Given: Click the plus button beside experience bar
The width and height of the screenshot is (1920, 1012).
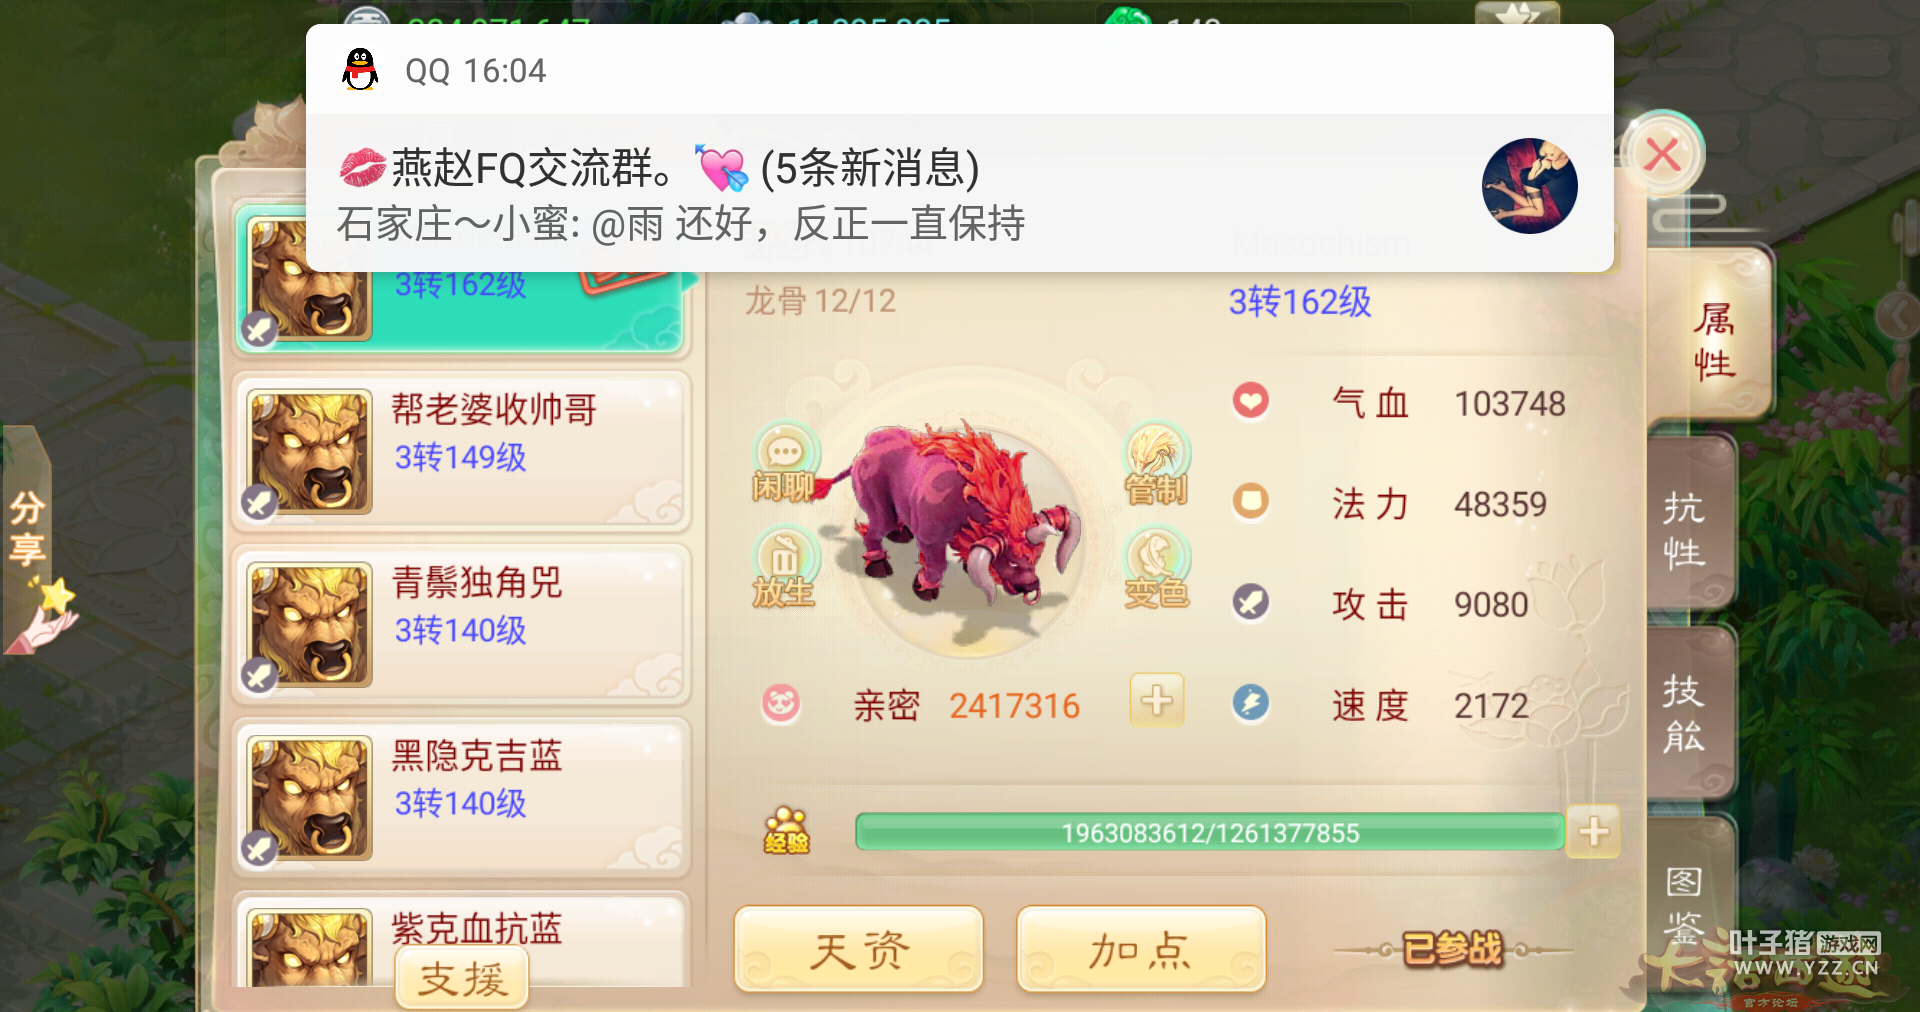Looking at the screenshot, I should 1593,831.
